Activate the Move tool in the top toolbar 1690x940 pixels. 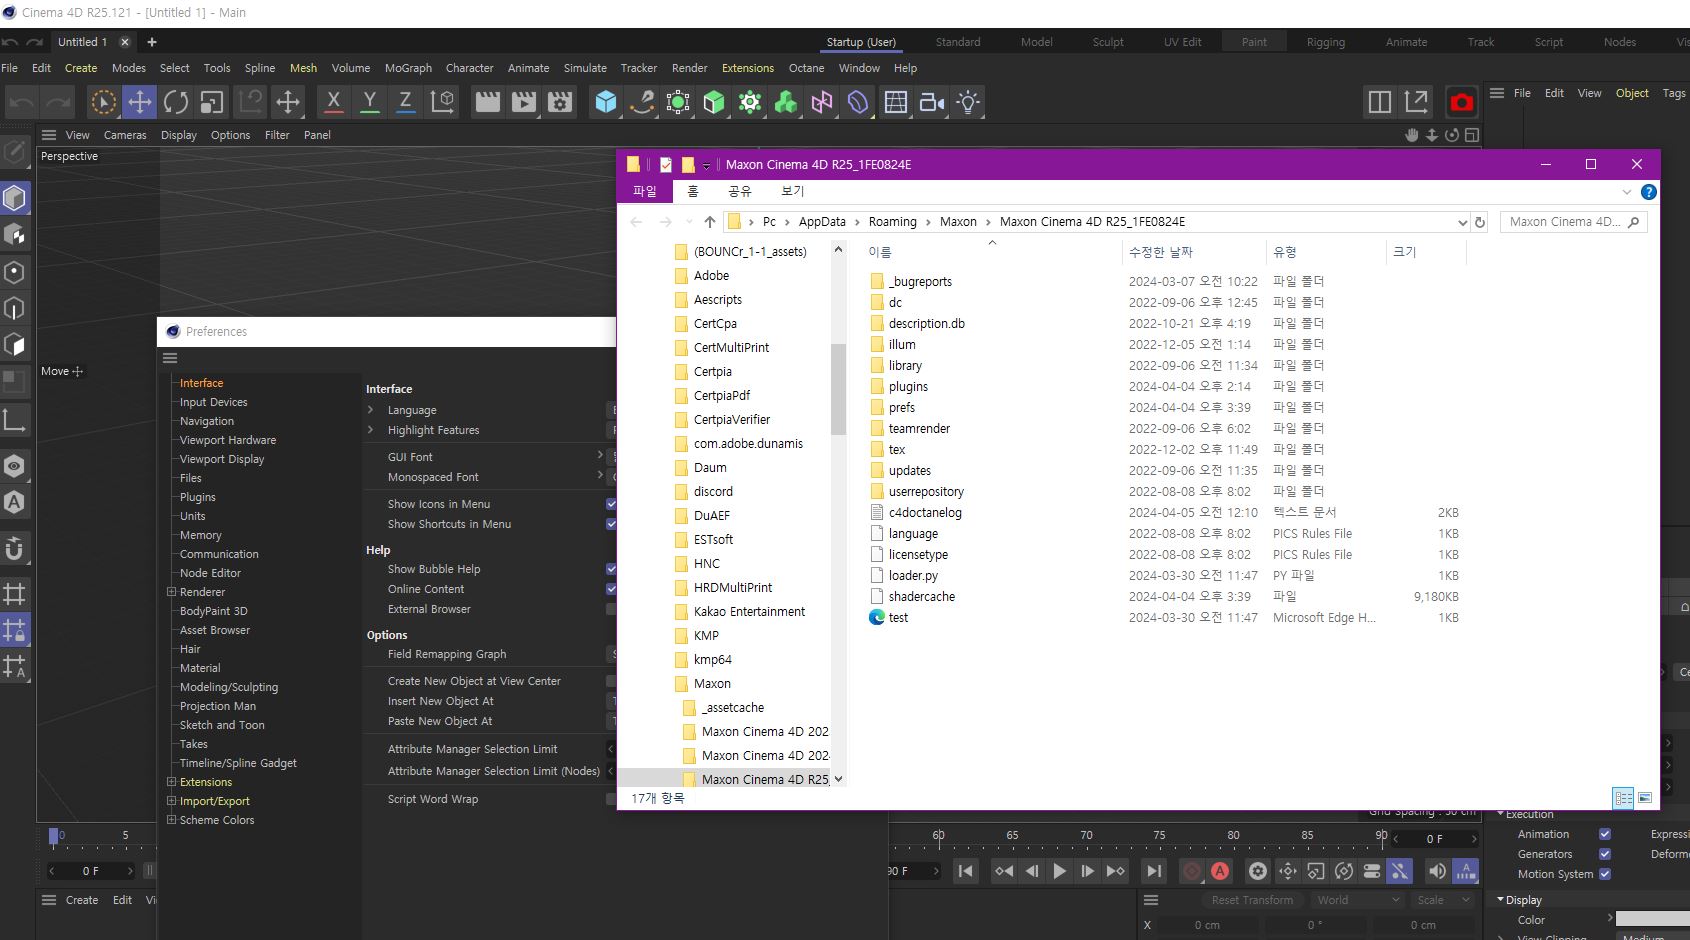coord(140,102)
